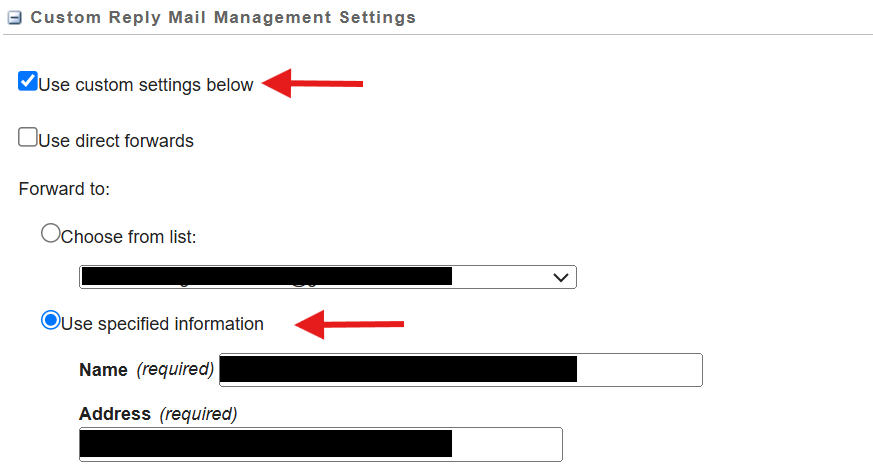Image resolution: width=873 pixels, height=466 pixels.
Task: Click the red arrow beside custom settings
Action: (x=312, y=84)
